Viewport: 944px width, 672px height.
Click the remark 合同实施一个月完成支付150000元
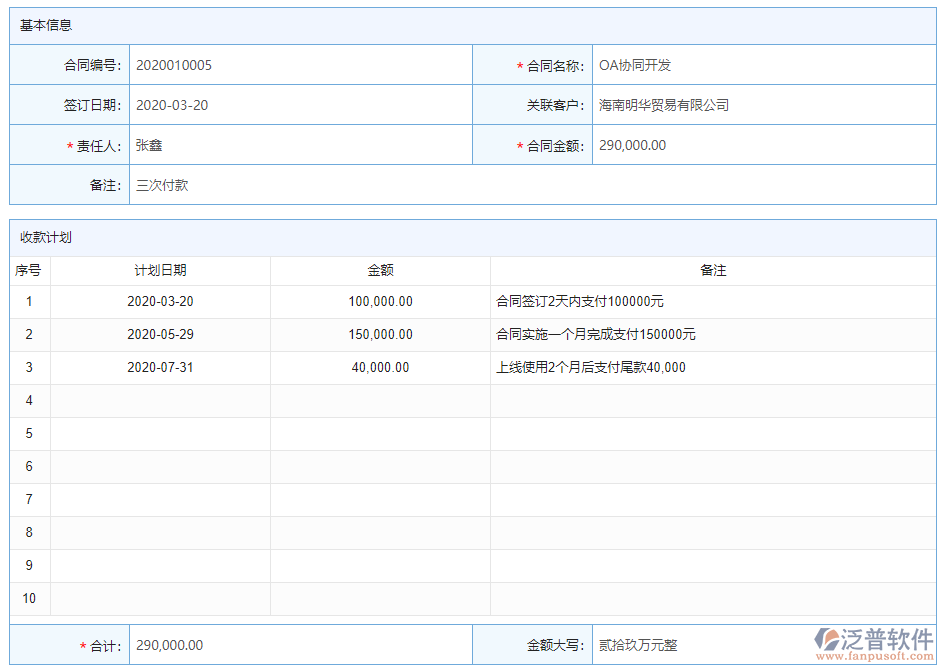coord(596,334)
